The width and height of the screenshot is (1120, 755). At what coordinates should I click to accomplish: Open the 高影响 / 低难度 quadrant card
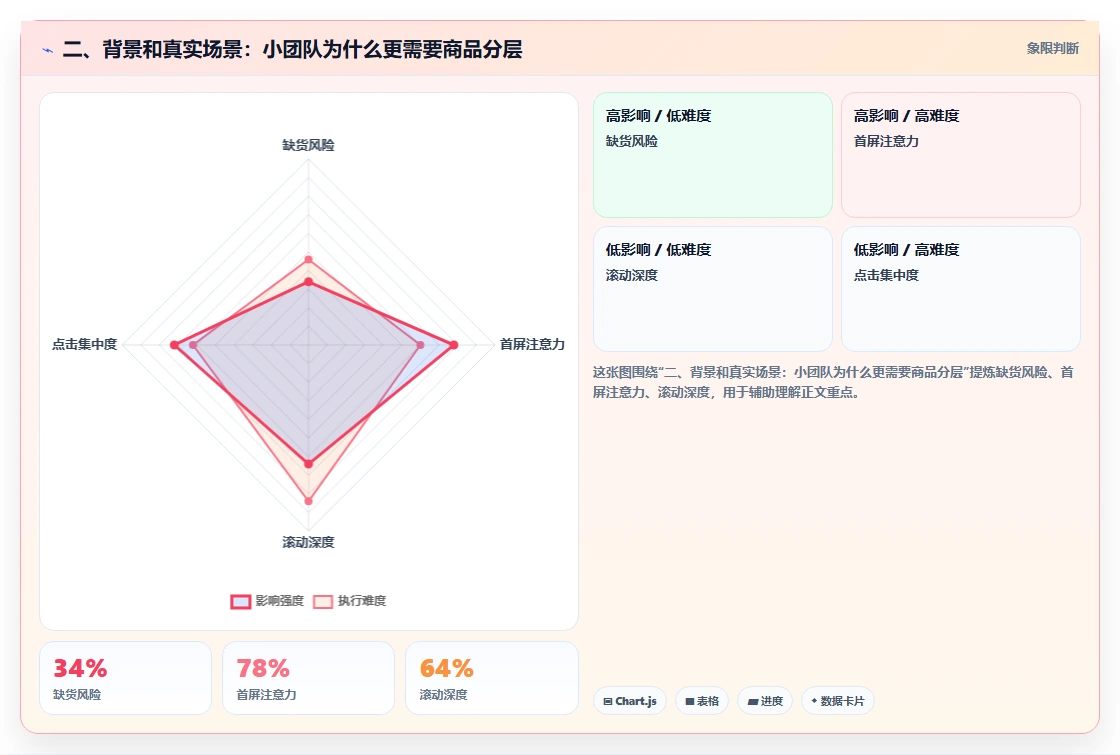[x=713, y=155]
